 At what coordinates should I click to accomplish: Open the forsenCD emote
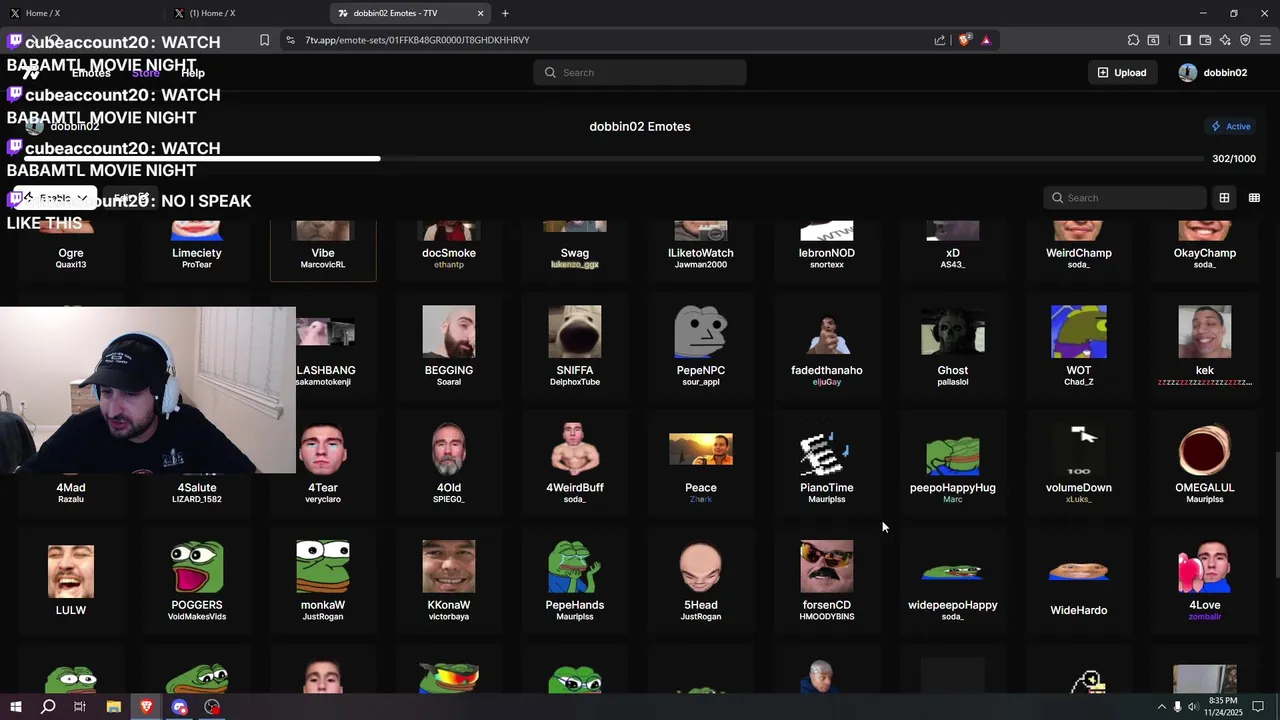pyautogui.click(x=827, y=581)
